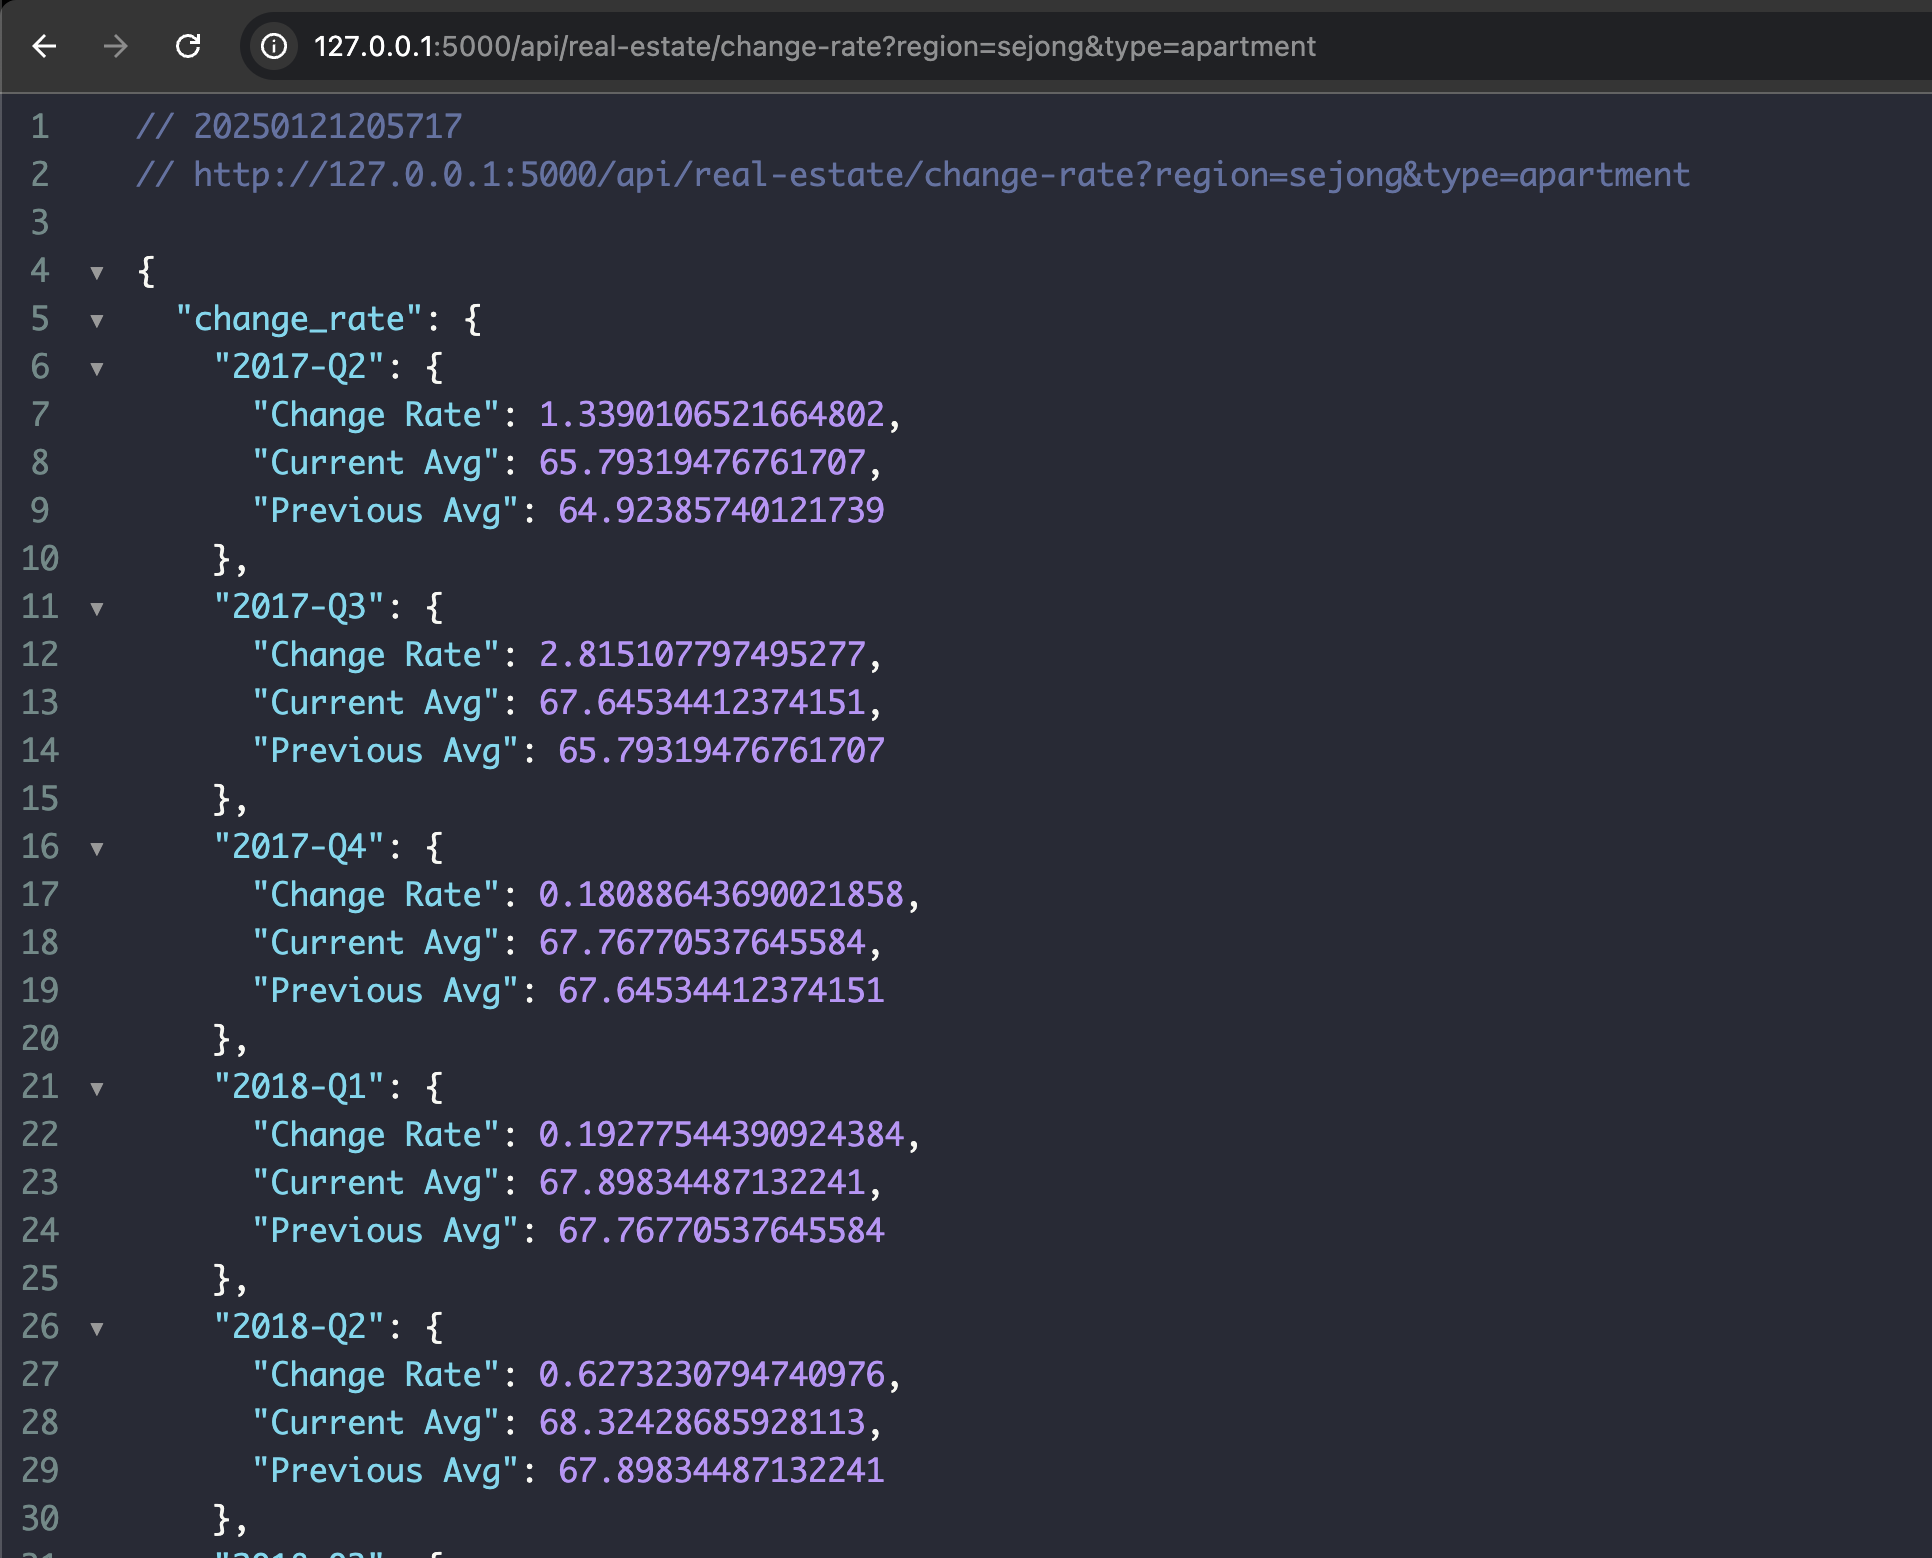Collapse the root JSON object
The height and width of the screenshot is (1558, 1932).
point(97,272)
